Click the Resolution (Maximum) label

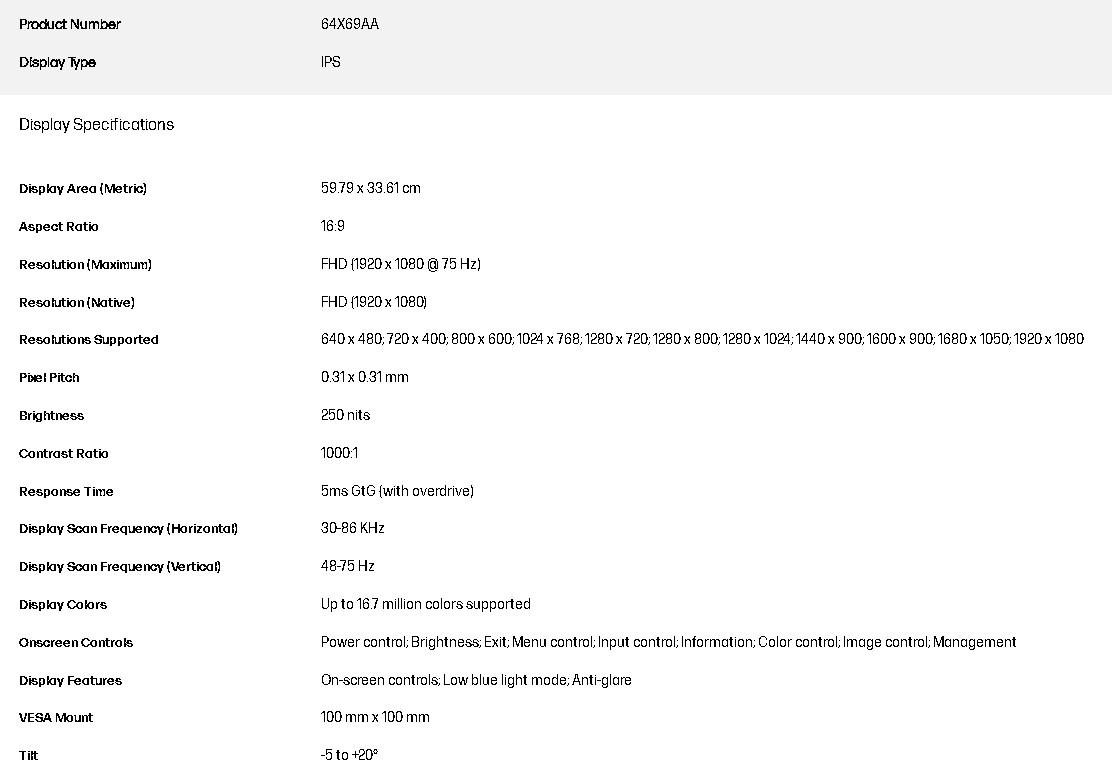pos(85,265)
